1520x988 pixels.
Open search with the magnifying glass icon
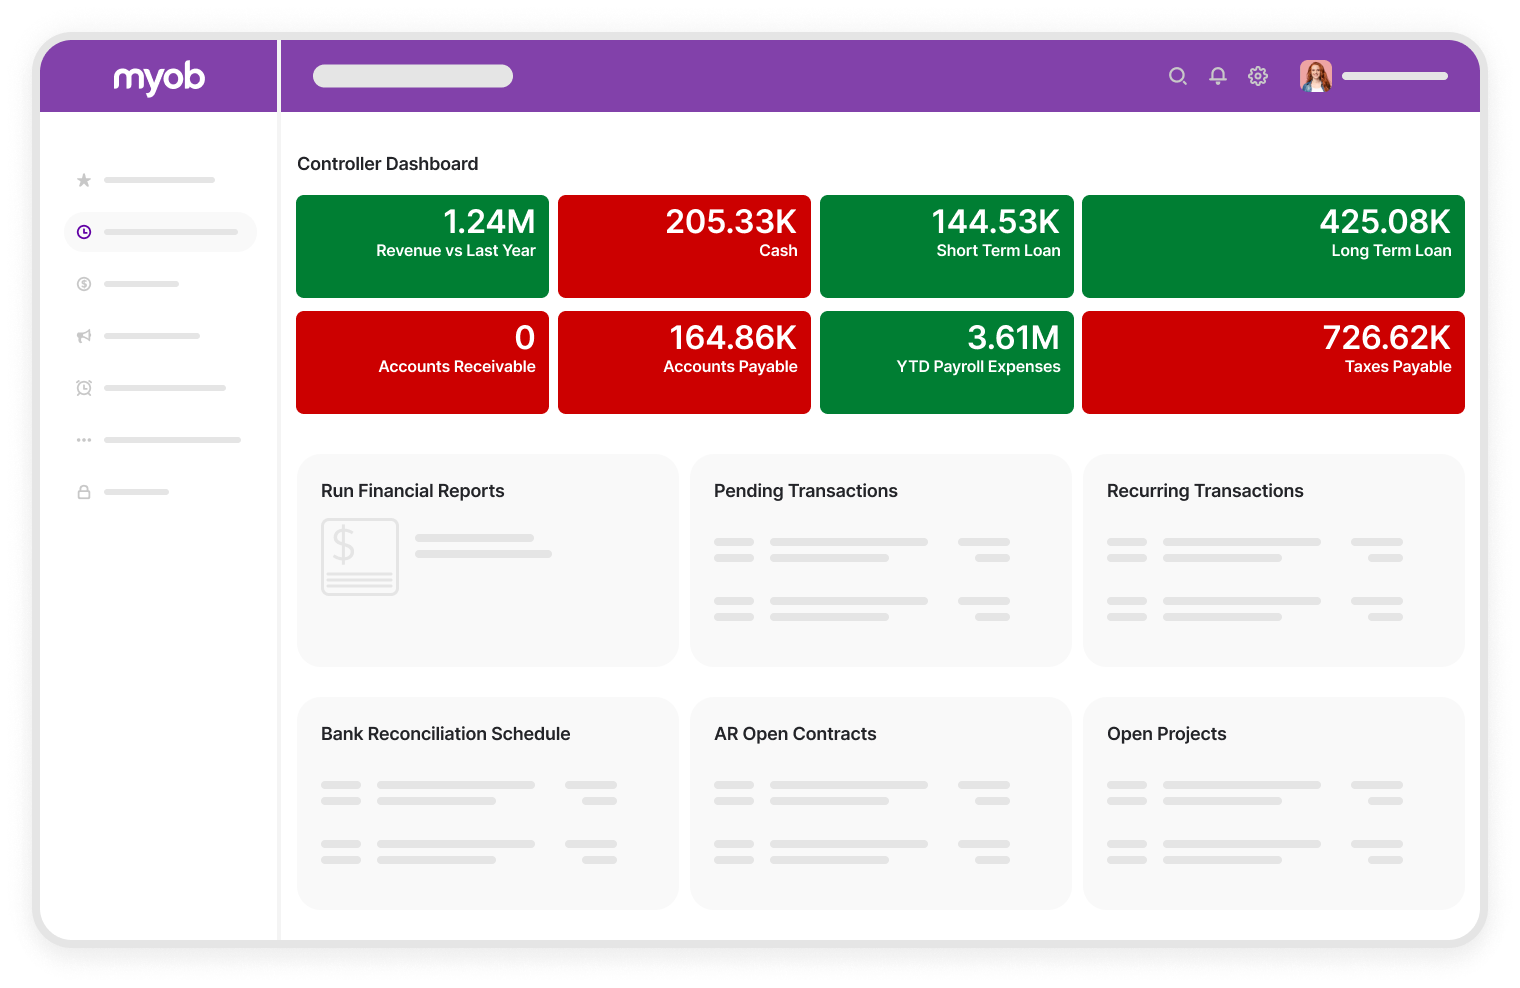click(1178, 76)
